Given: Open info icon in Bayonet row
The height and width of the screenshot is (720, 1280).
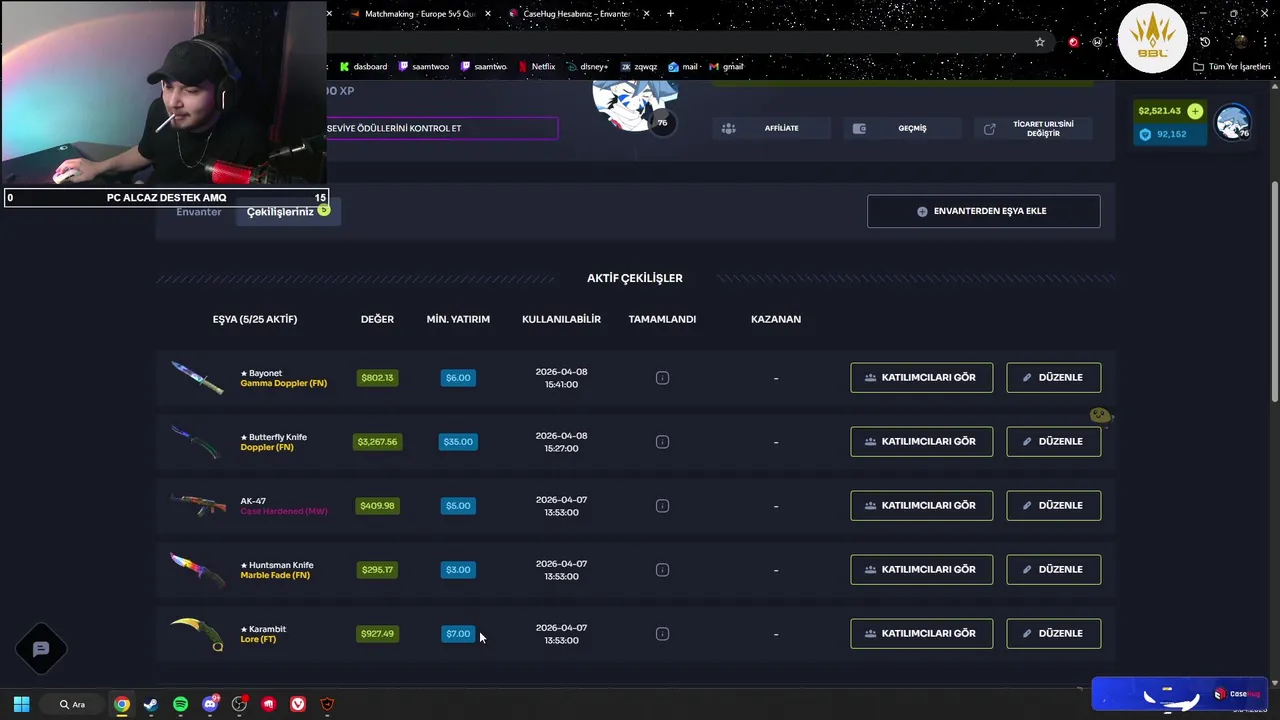Looking at the screenshot, I should pos(662,378).
